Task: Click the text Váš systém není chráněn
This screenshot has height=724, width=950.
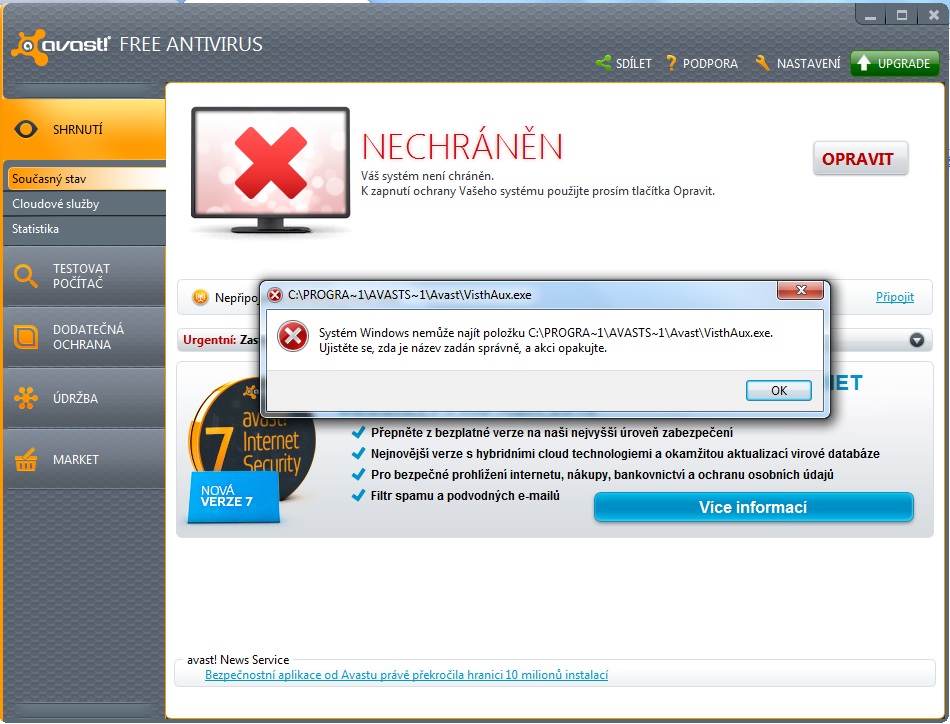Action: coord(427,176)
